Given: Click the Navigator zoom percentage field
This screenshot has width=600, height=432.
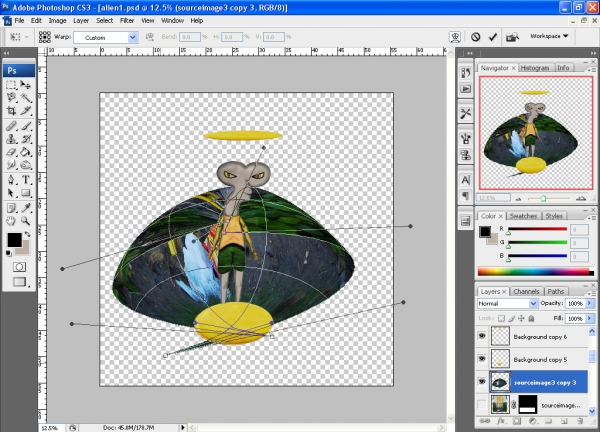Looking at the screenshot, I should (x=493, y=198).
